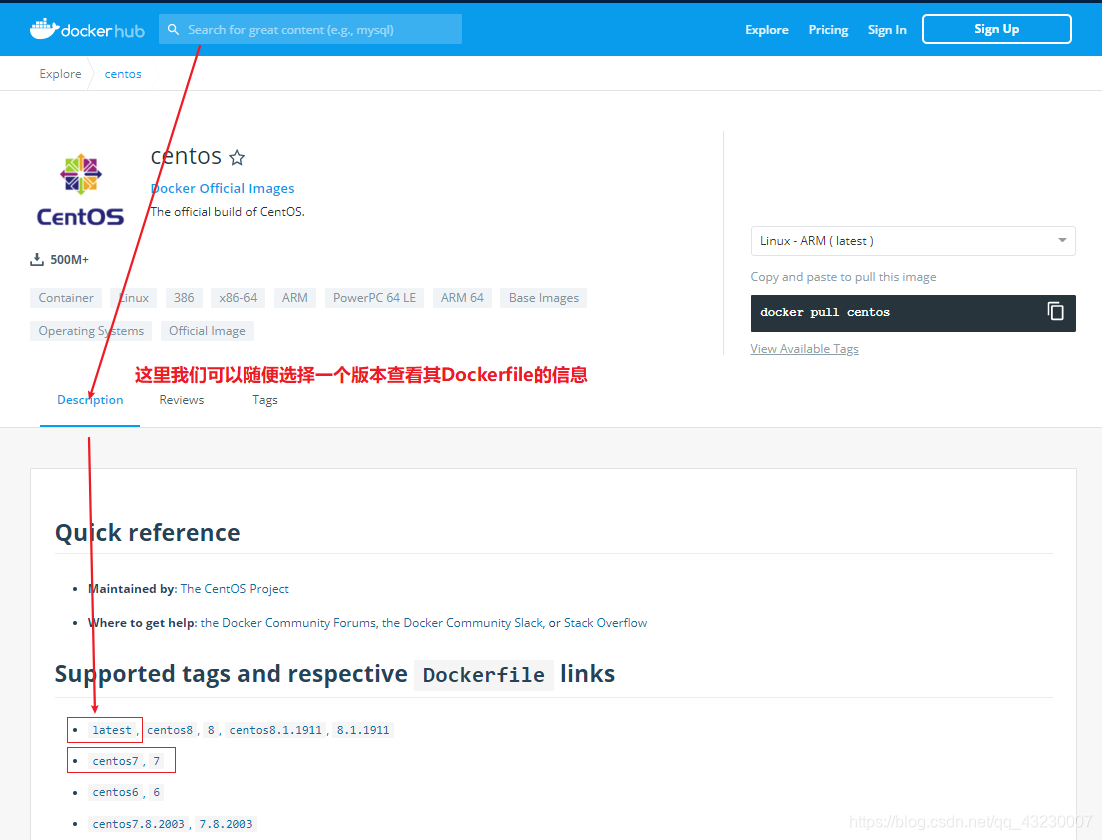Viewport: 1102px width, 840px height.
Task: Click the 500M+ downloads icon
Action: click(37, 259)
